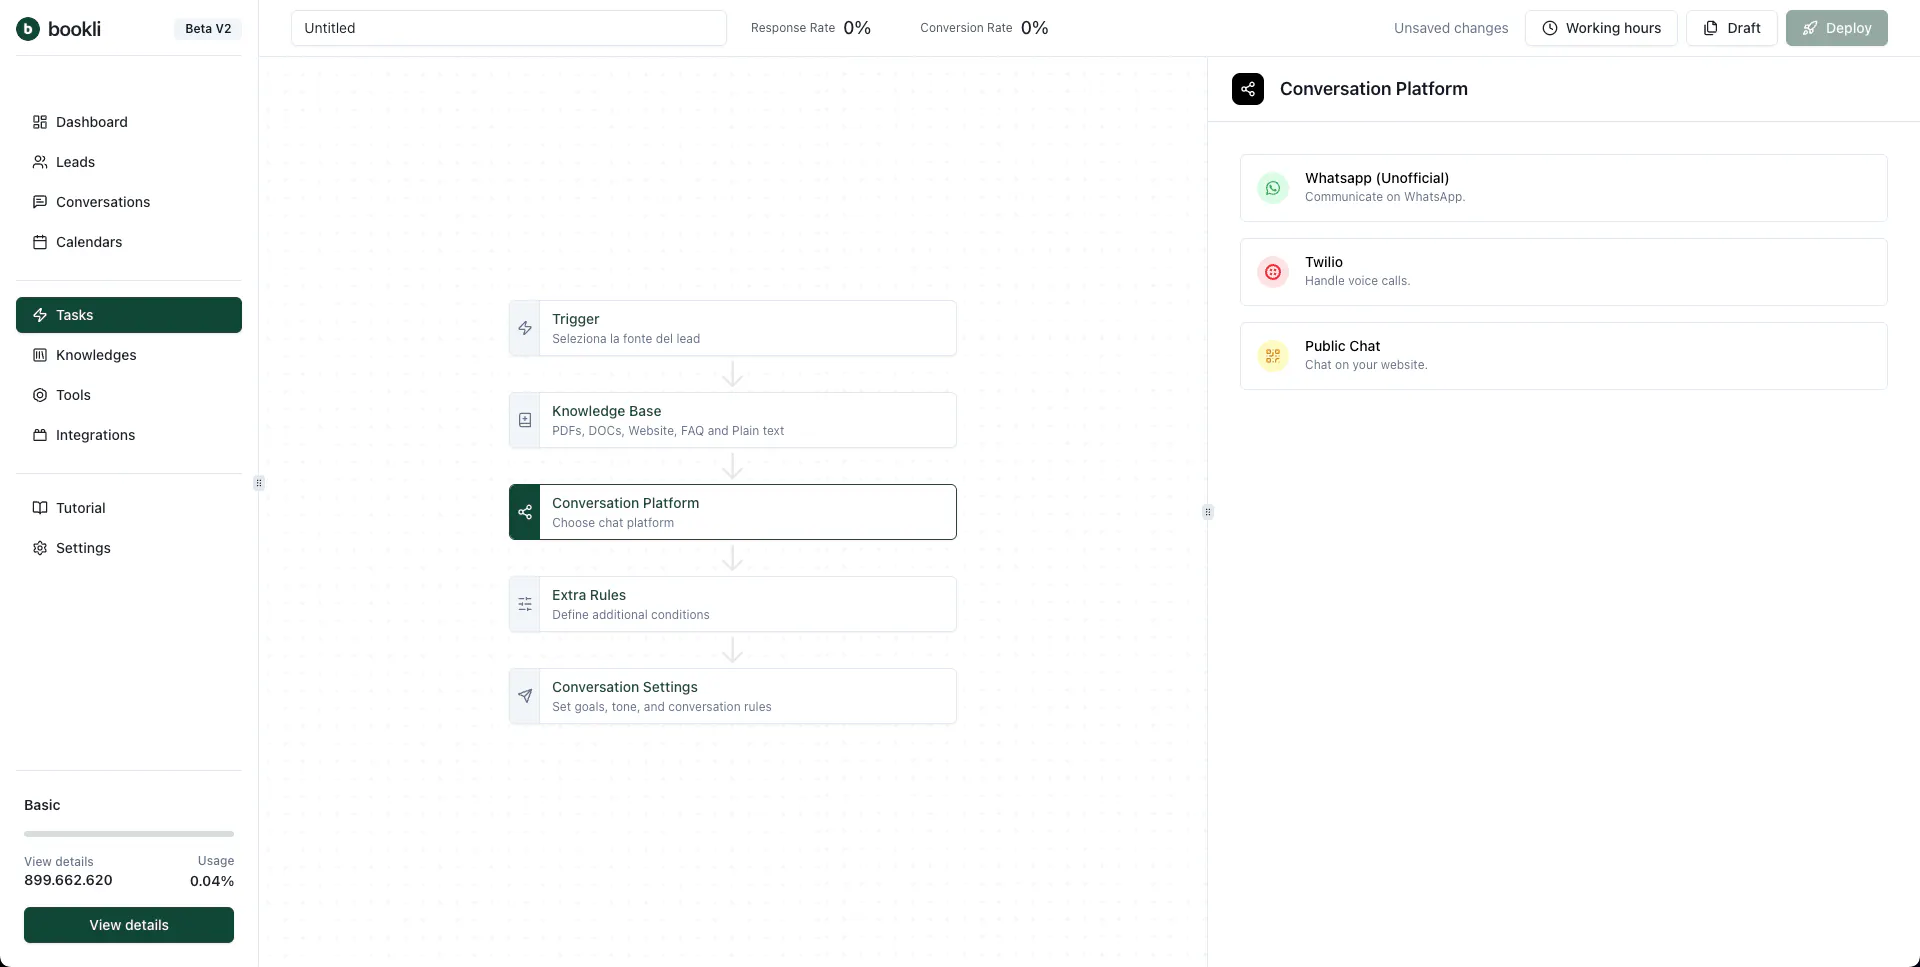Click the 0.04% usage value
The width and height of the screenshot is (1920, 967).
(x=212, y=881)
